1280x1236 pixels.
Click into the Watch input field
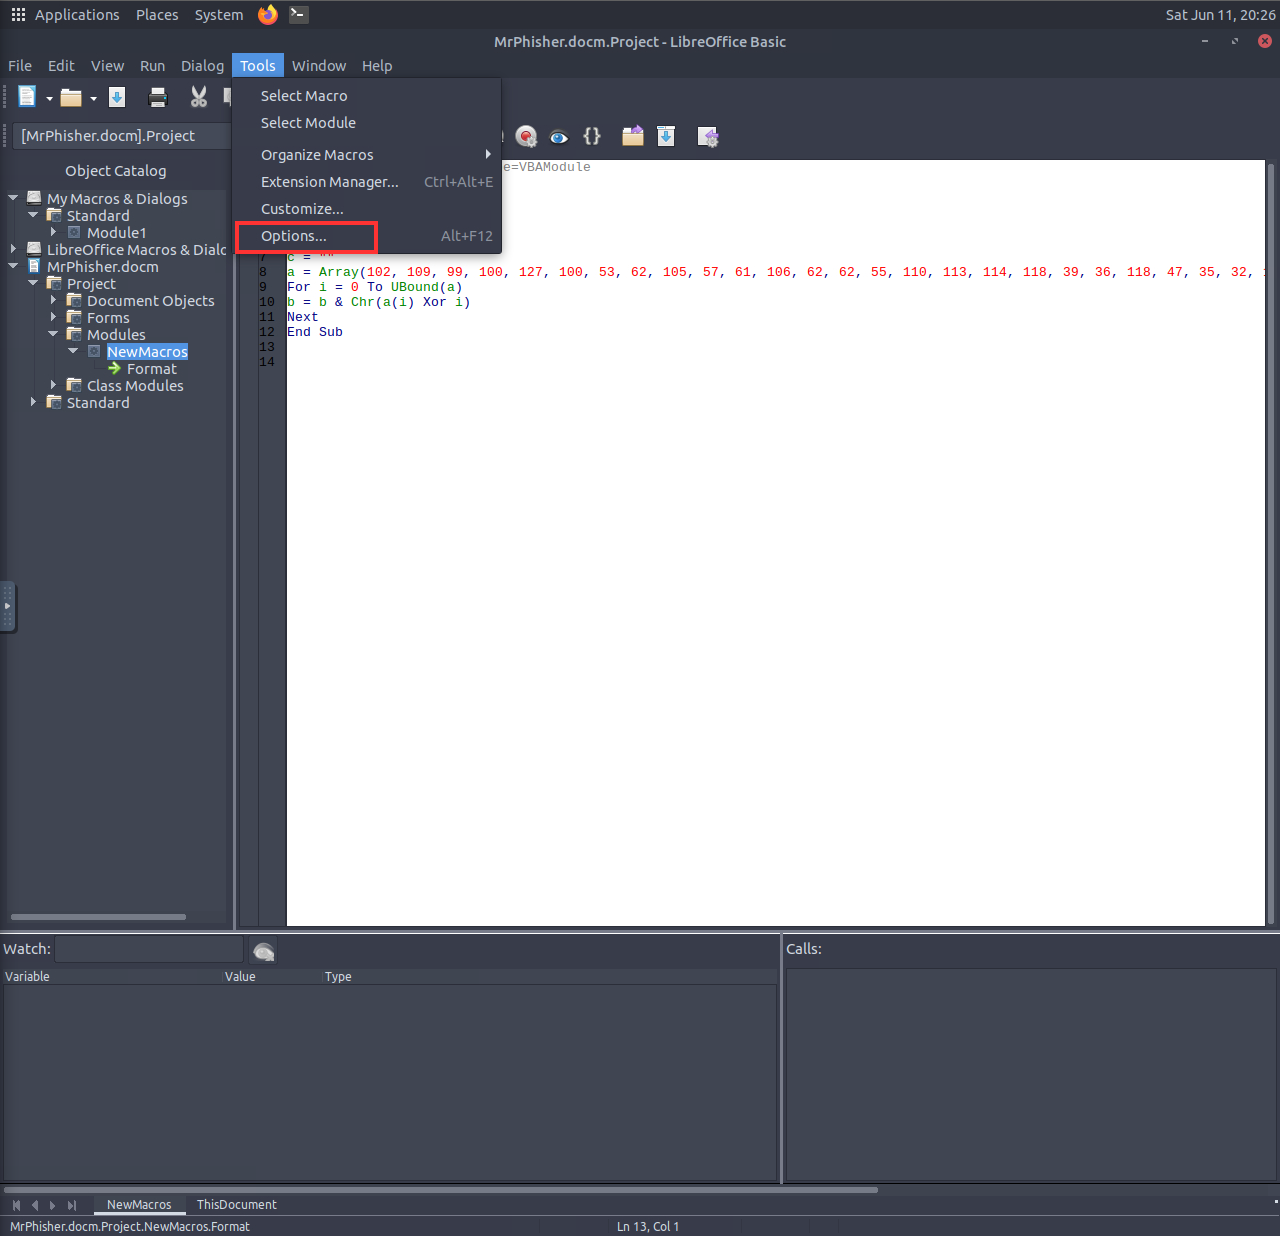pos(149,949)
